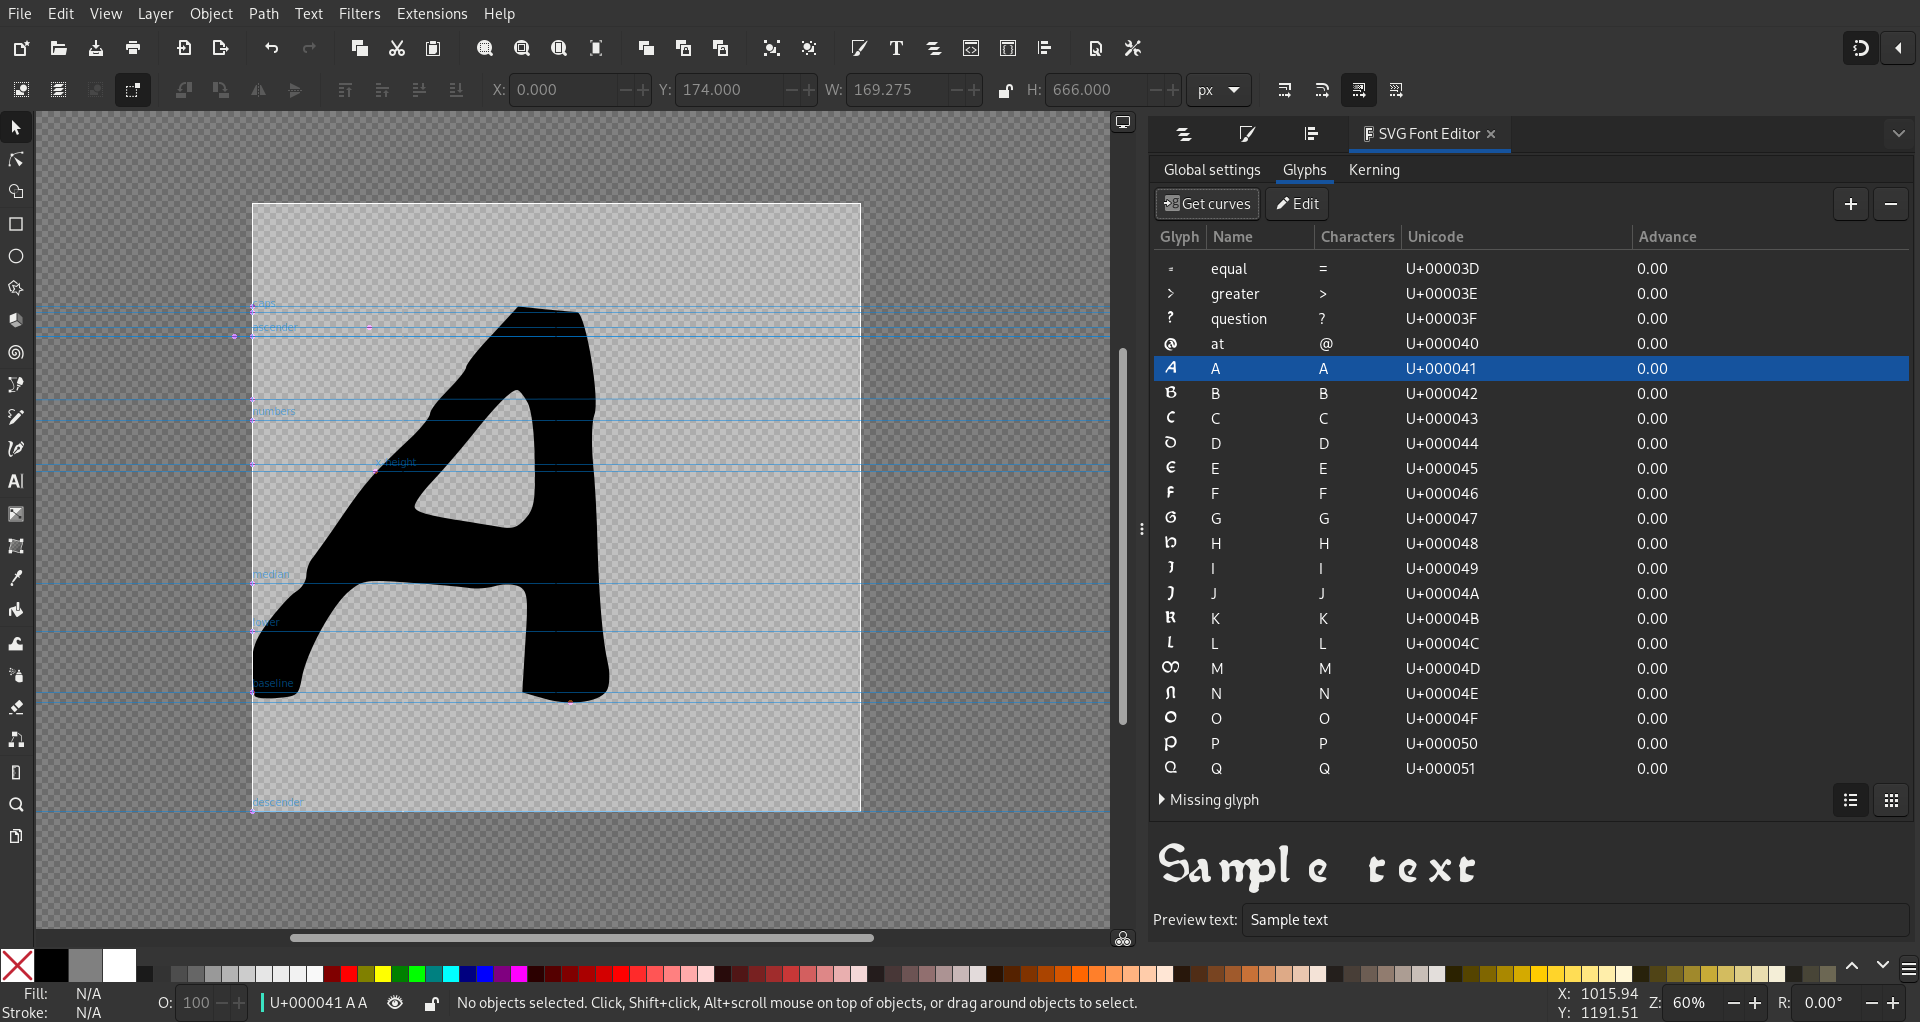
Task: Pick the yellow swatch in palette
Action: coord(383,973)
